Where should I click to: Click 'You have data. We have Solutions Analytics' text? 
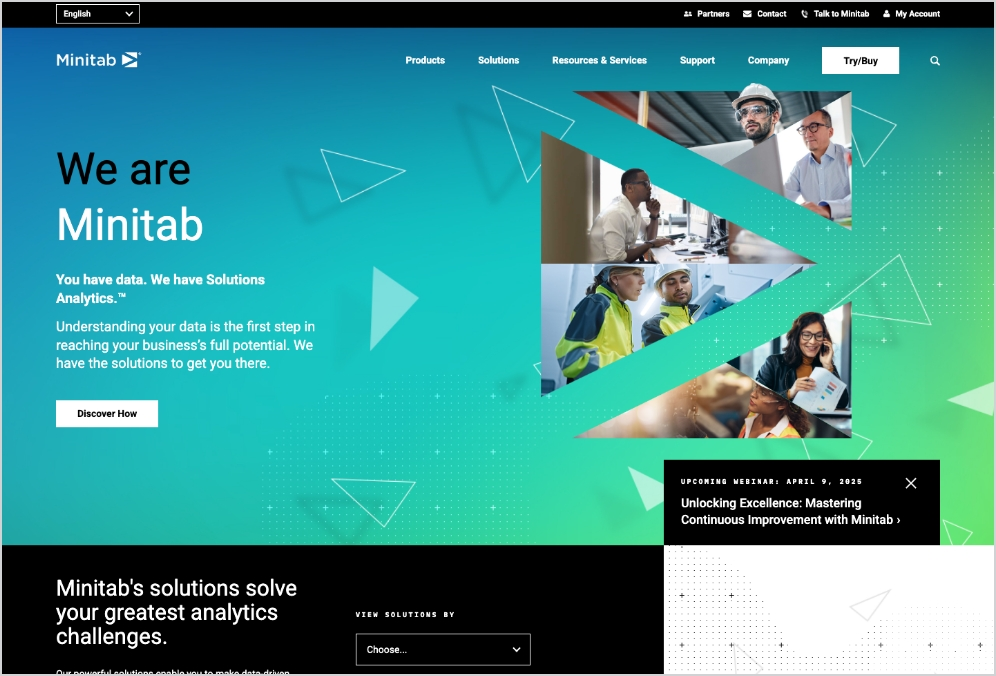pos(160,289)
